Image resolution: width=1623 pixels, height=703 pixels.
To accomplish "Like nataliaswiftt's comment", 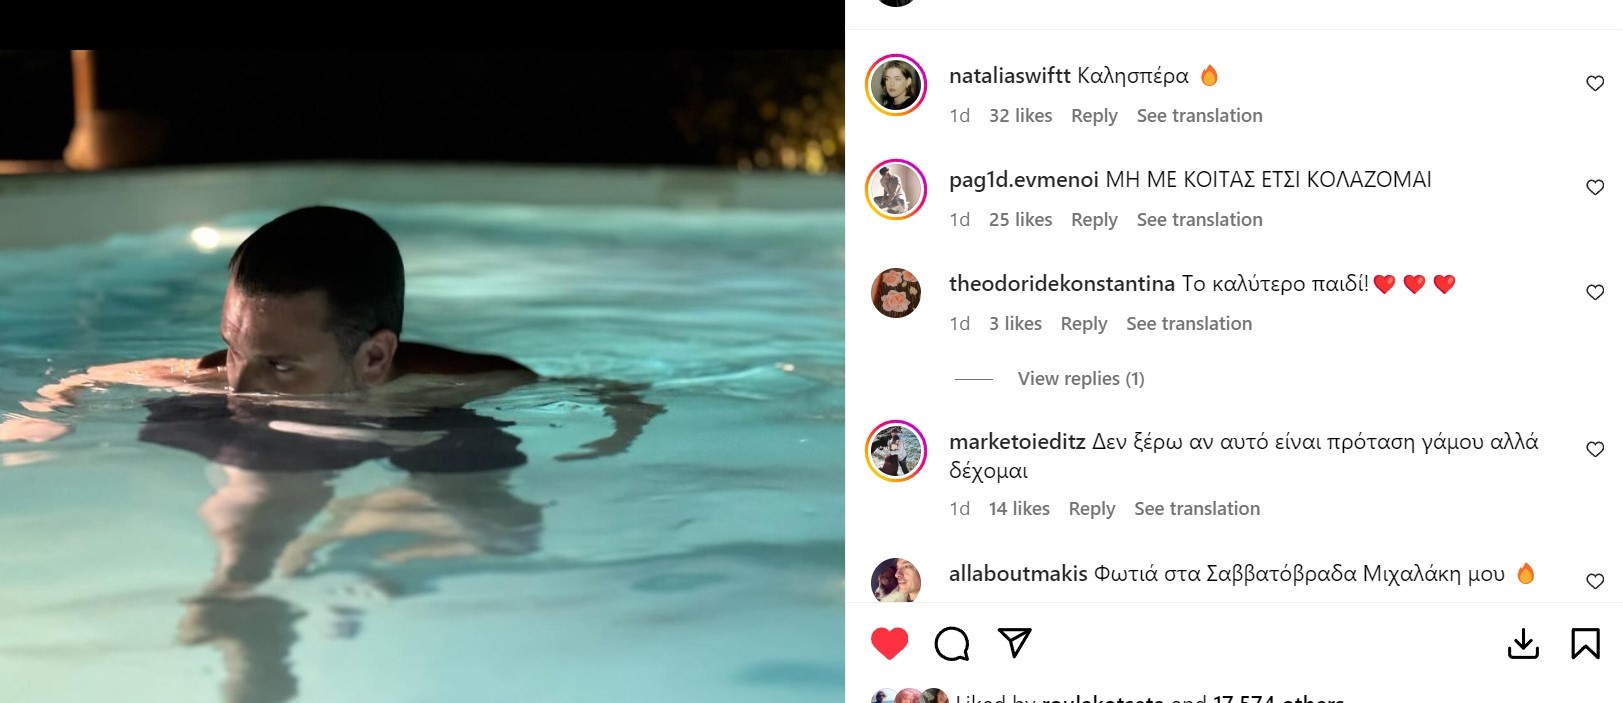I will pyautogui.click(x=1595, y=84).
